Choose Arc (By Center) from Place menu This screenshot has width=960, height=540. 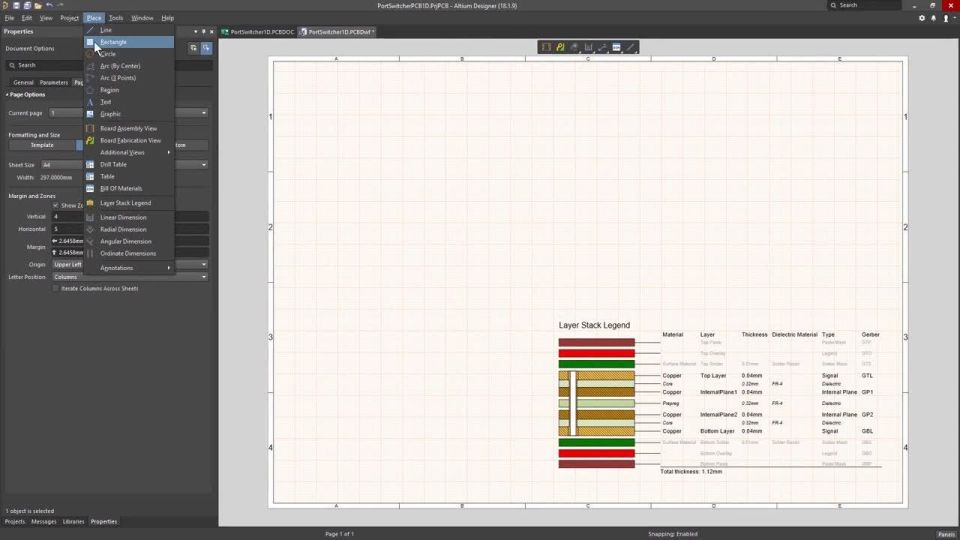(x=129, y=66)
